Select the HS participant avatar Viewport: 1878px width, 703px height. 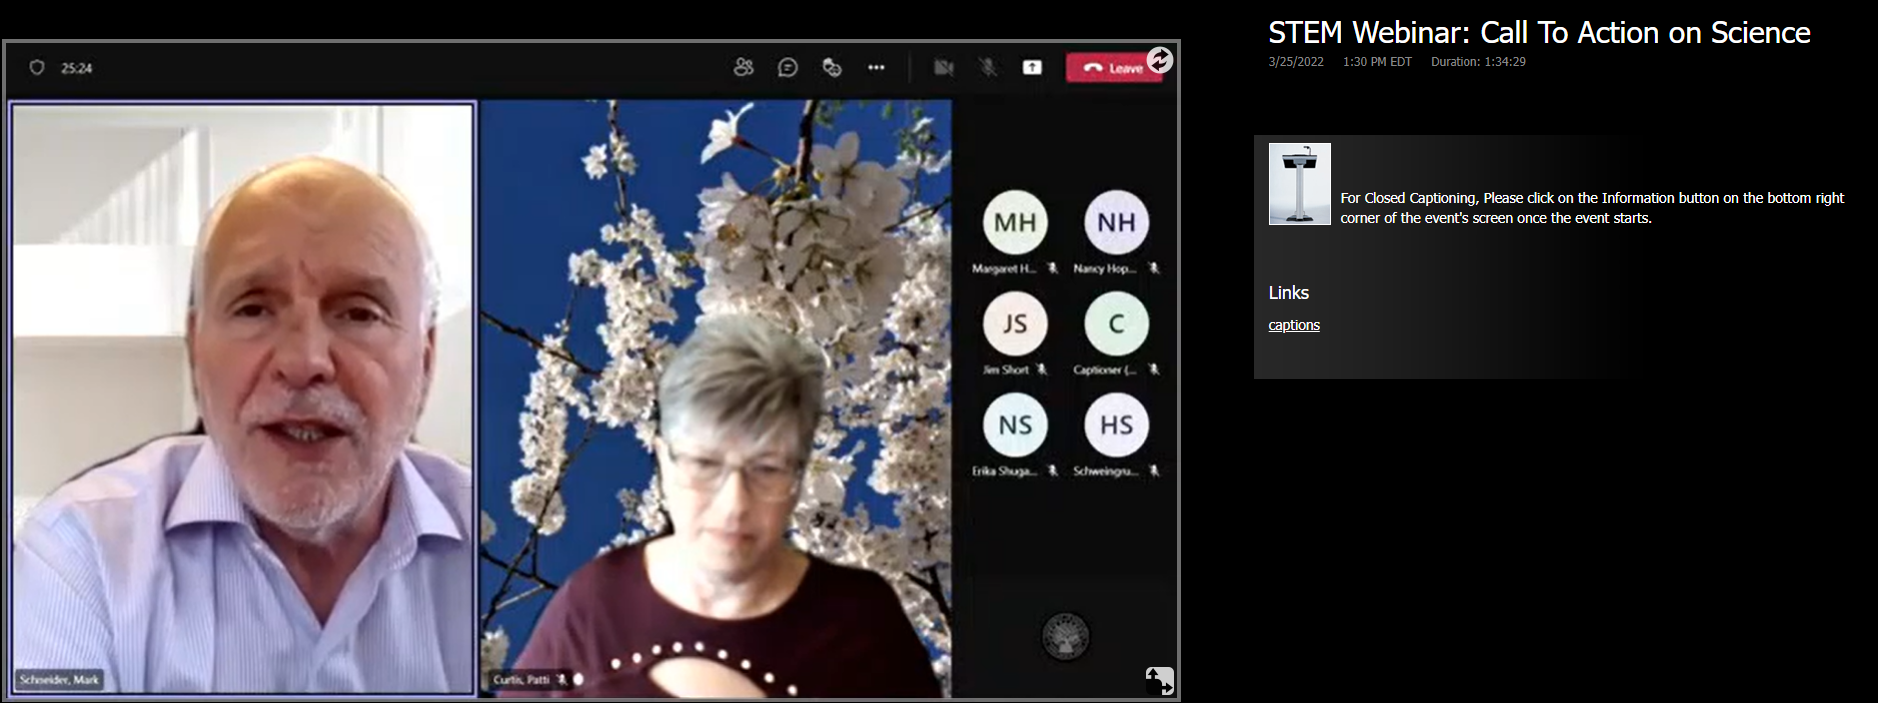1116,425
